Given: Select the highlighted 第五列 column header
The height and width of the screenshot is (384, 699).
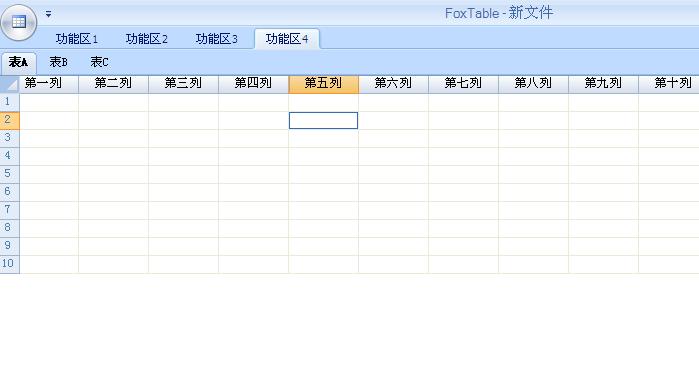Looking at the screenshot, I should [x=323, y=84].
